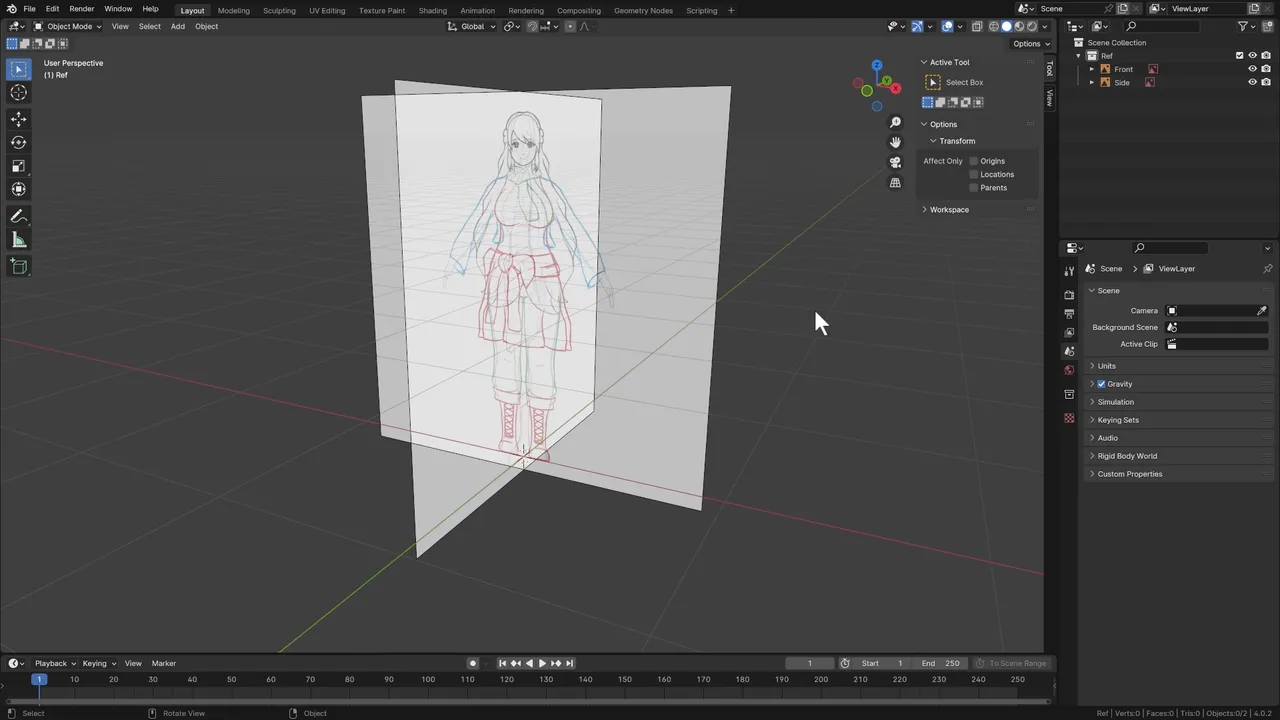1280x720 pixels.
Task: Enable the Locations checkbox
Action: [973, 174]
